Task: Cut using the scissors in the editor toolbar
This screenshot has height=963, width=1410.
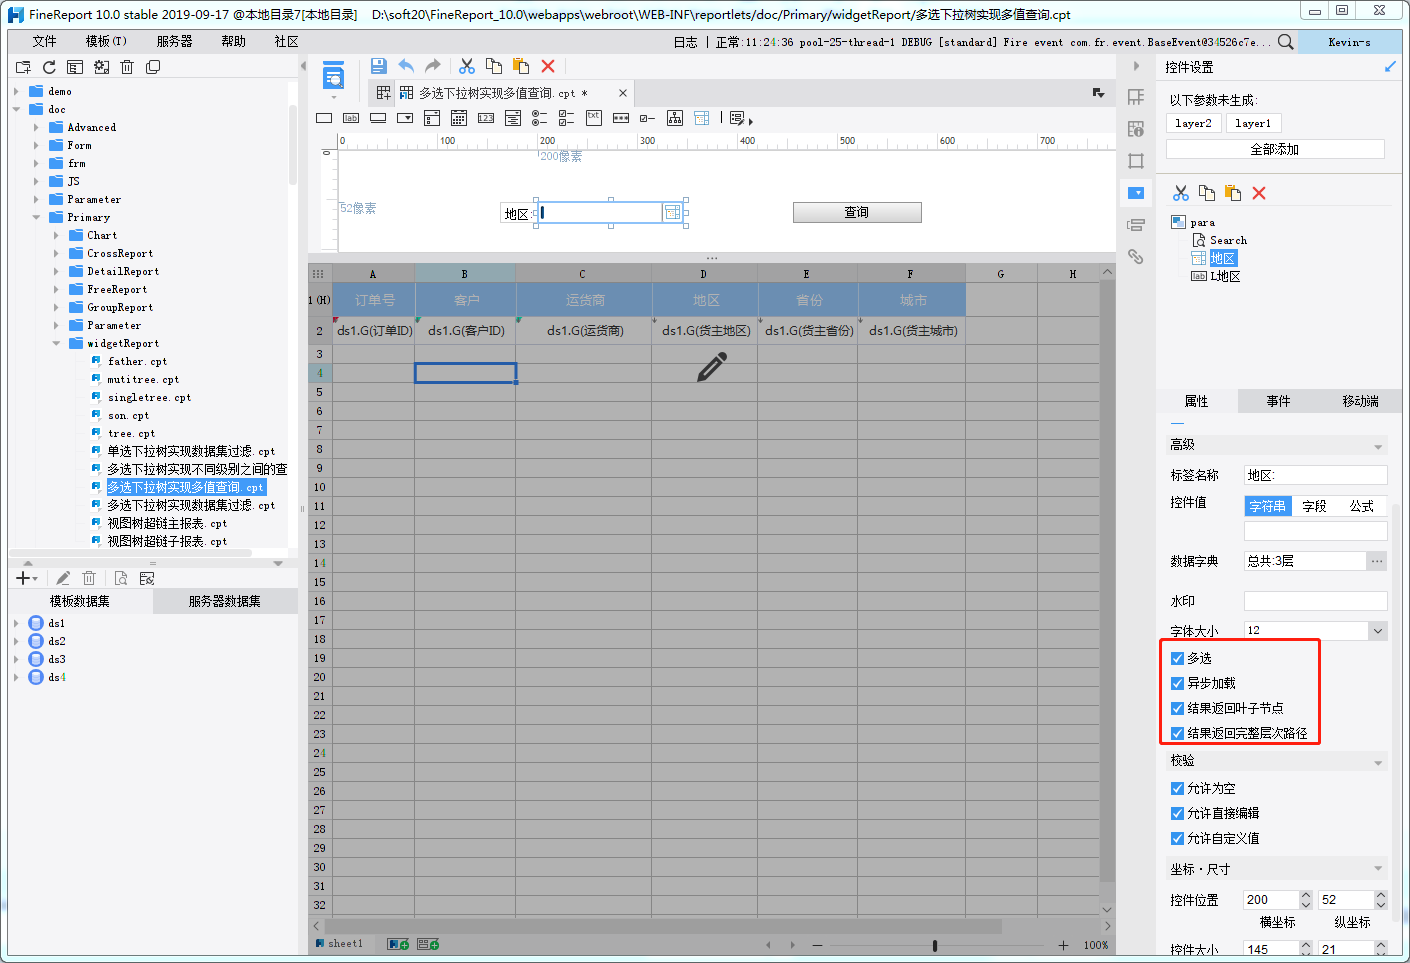Action: (467, 66)
